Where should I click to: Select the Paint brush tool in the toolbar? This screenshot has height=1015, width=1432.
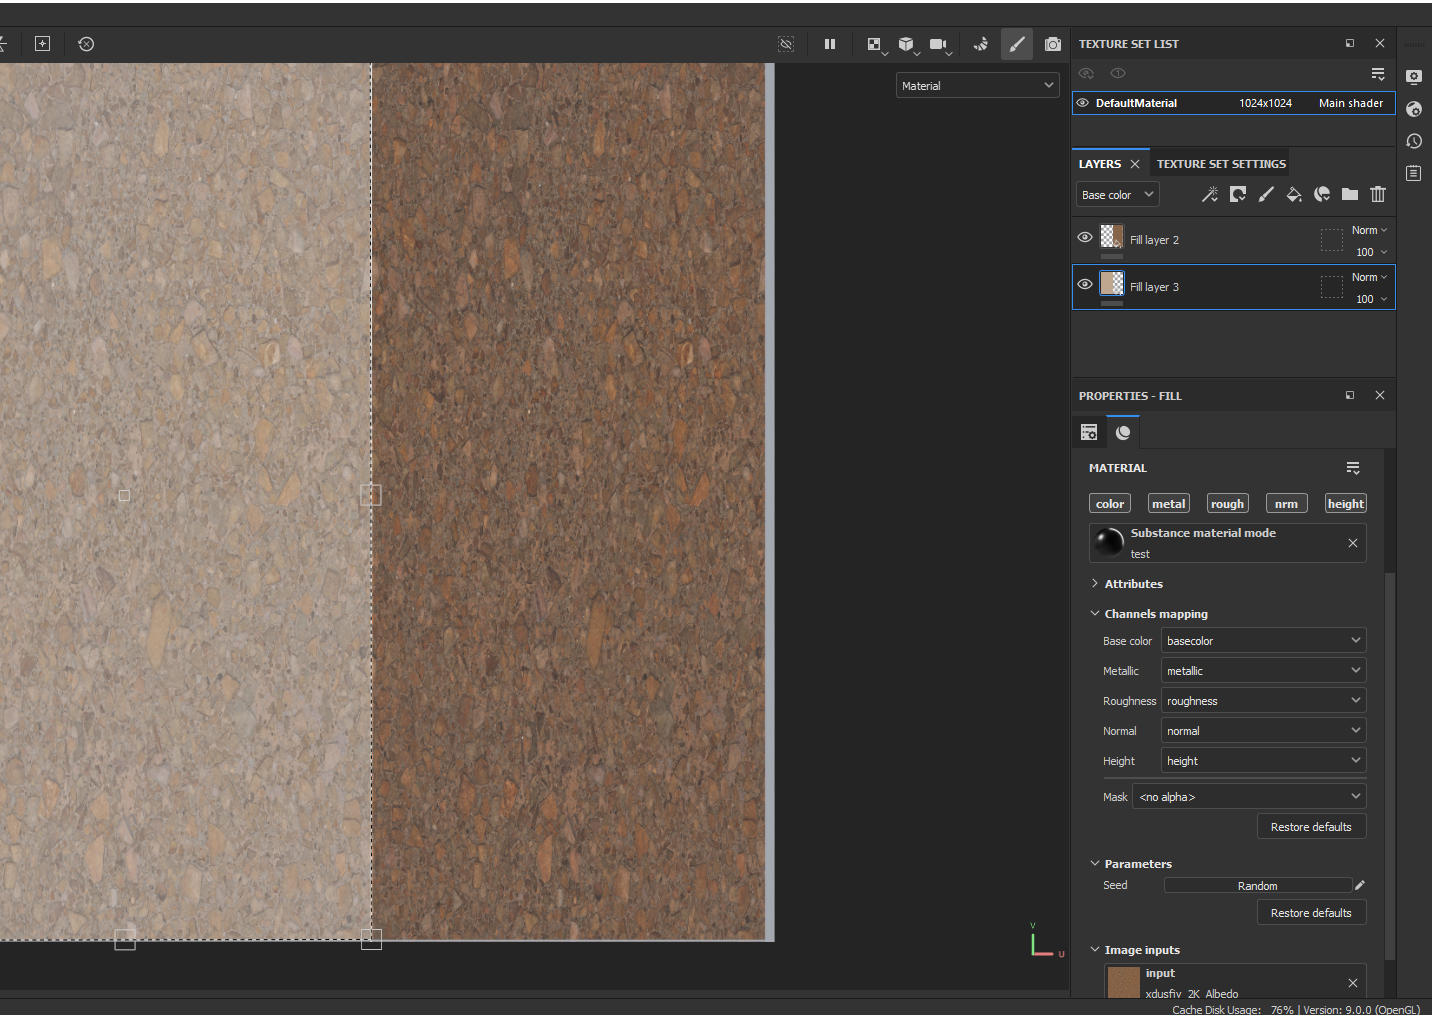(1017, 44)
